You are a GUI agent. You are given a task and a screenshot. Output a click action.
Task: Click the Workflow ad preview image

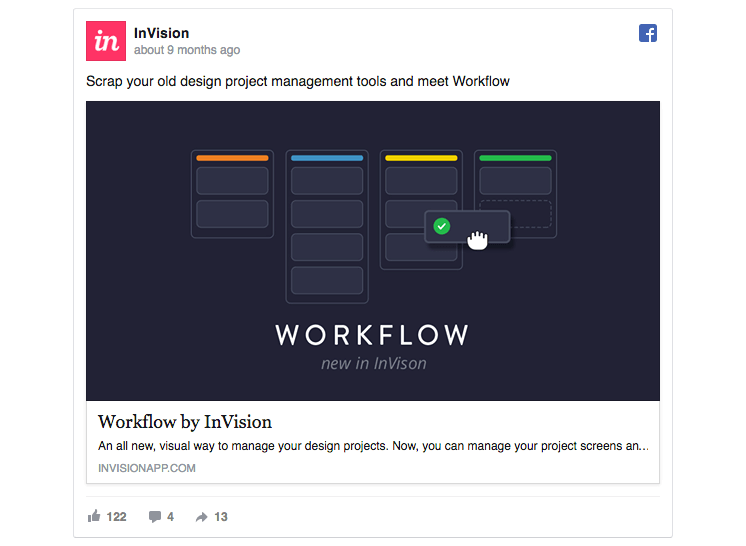point(373,251)
